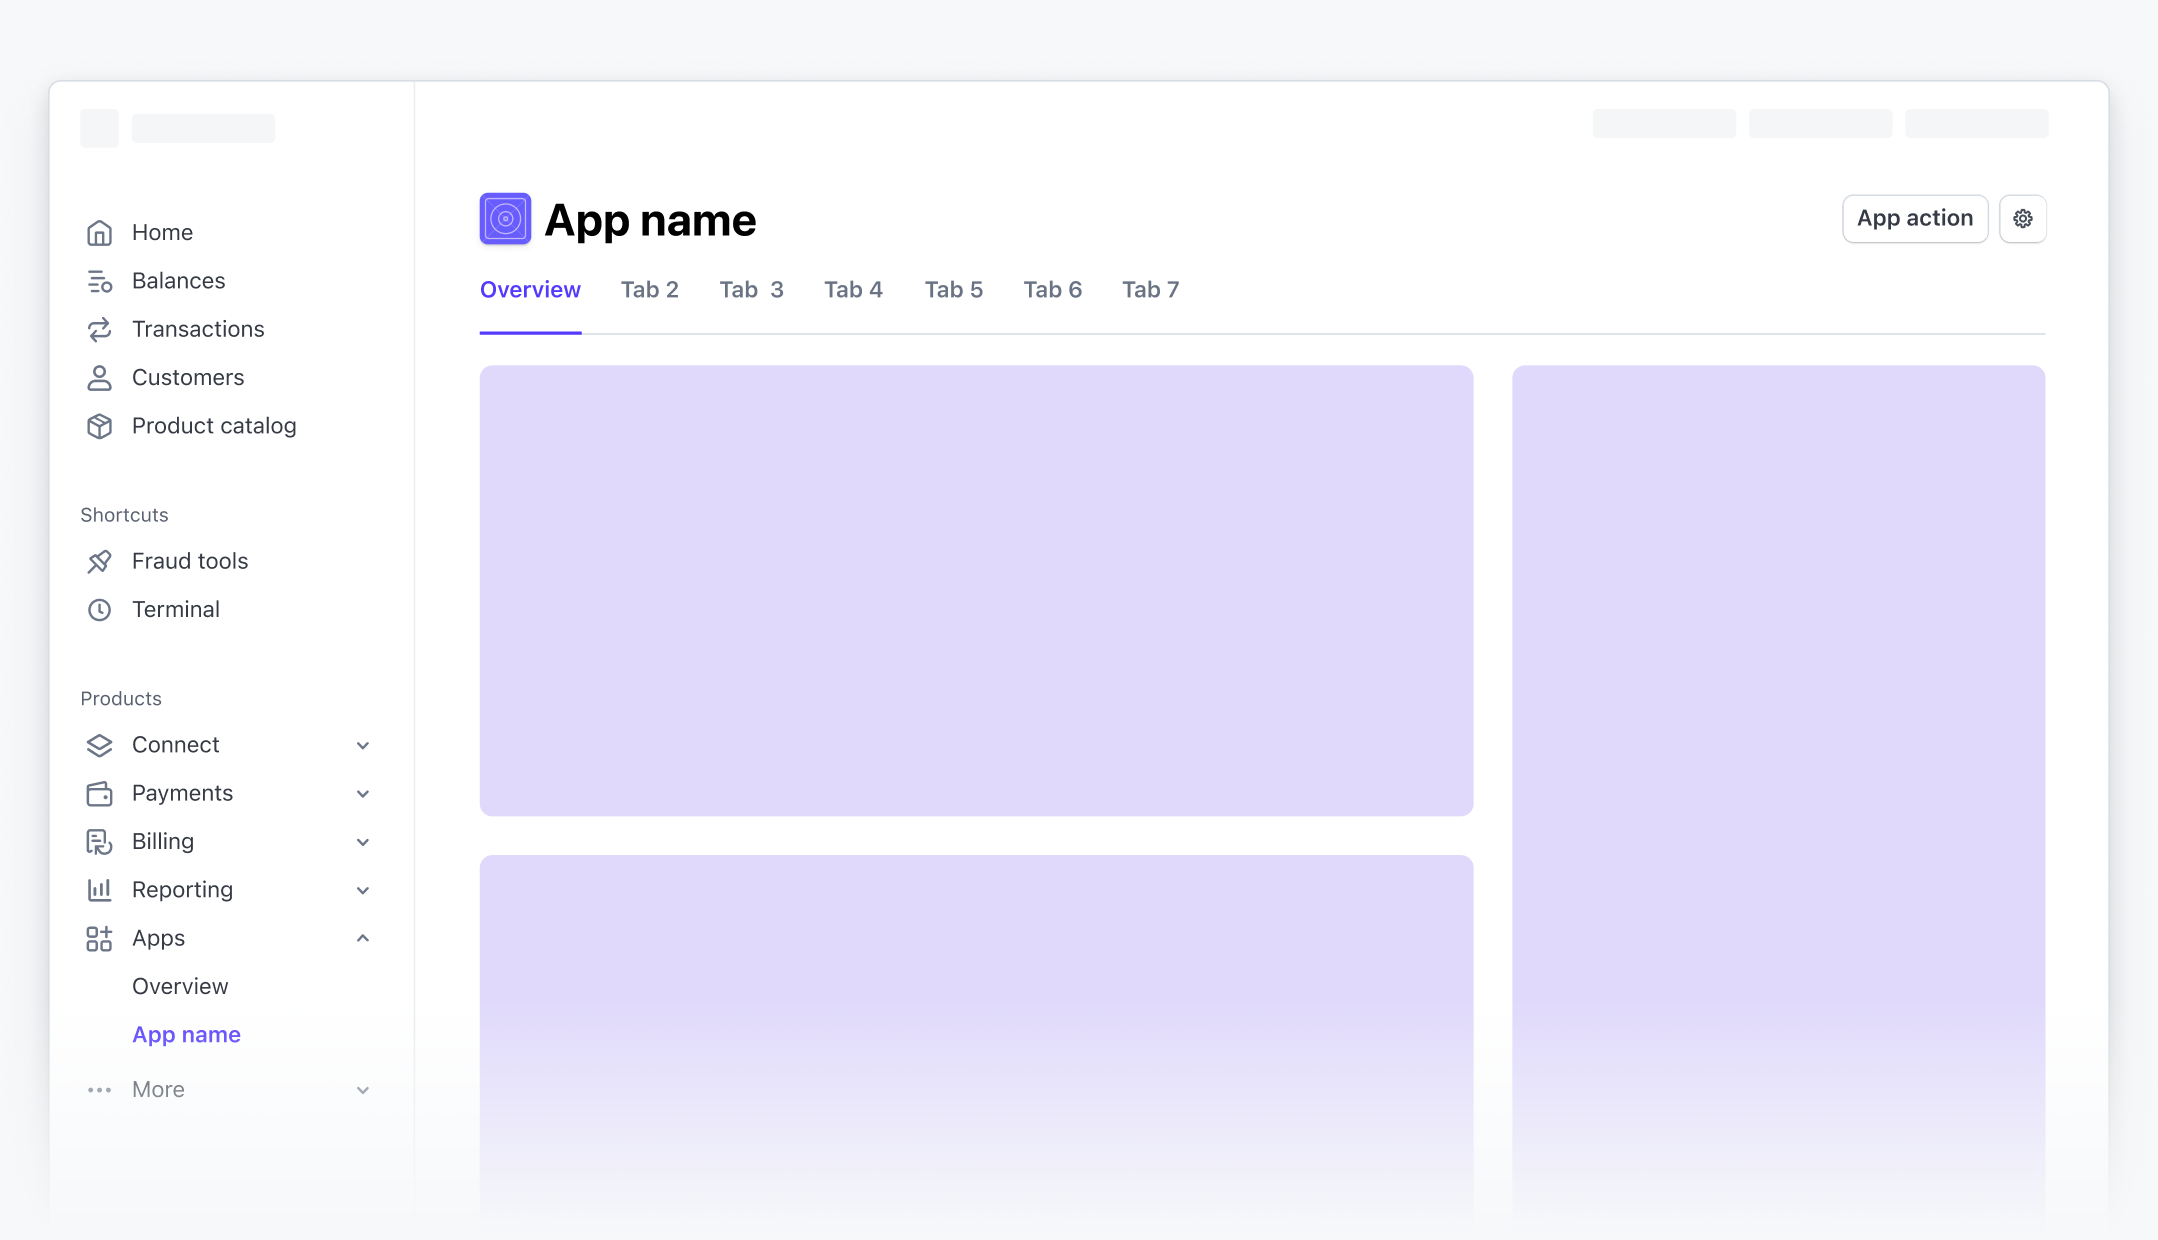Open app settings via gear icon
The height and width of the screenshot is (1240, 2158).
tap(2022, 218)
